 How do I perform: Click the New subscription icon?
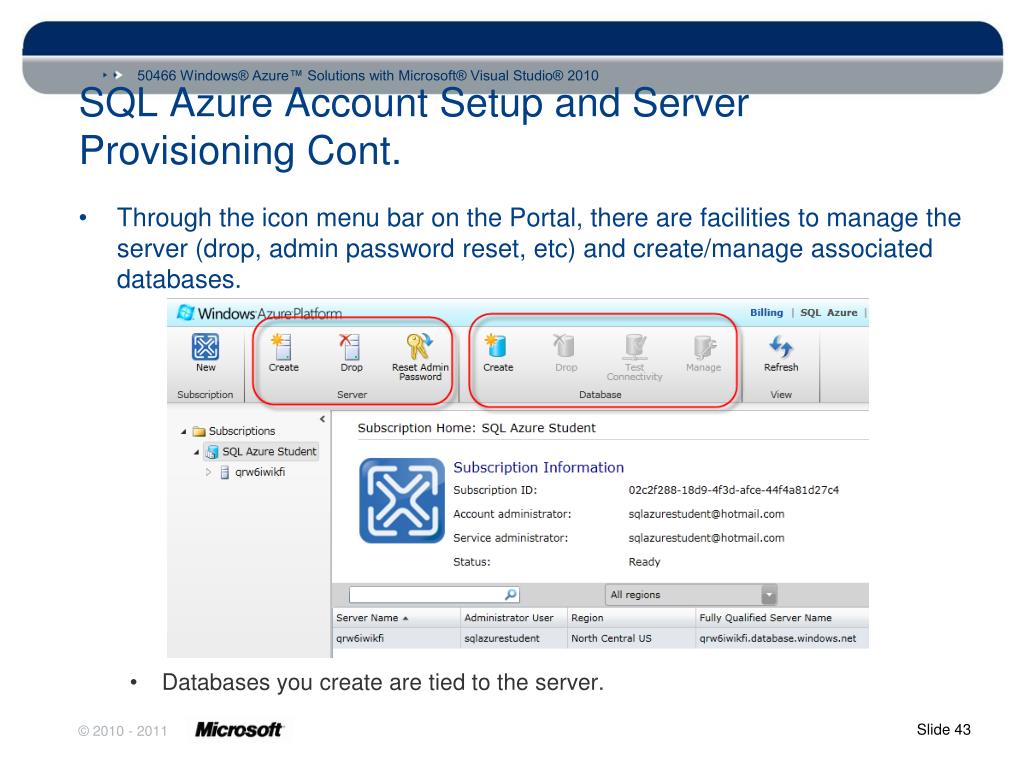(205, 346)
